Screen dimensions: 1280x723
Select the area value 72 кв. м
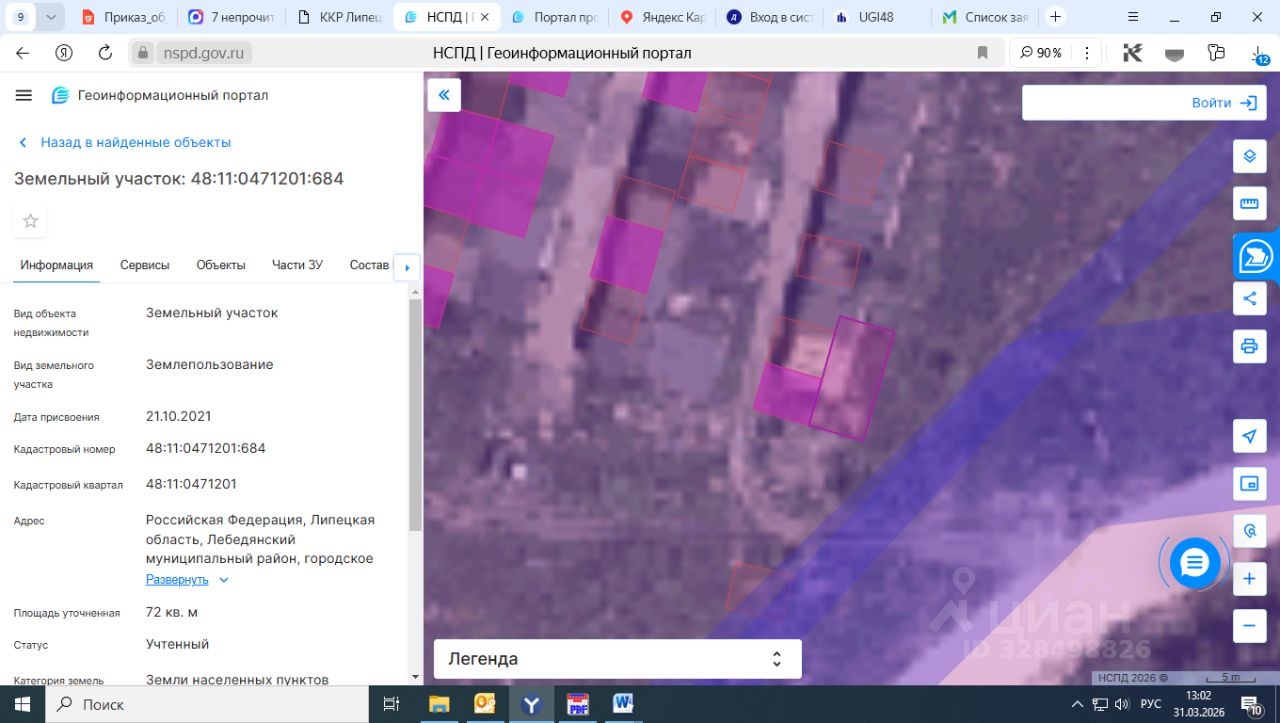[172, 612]
